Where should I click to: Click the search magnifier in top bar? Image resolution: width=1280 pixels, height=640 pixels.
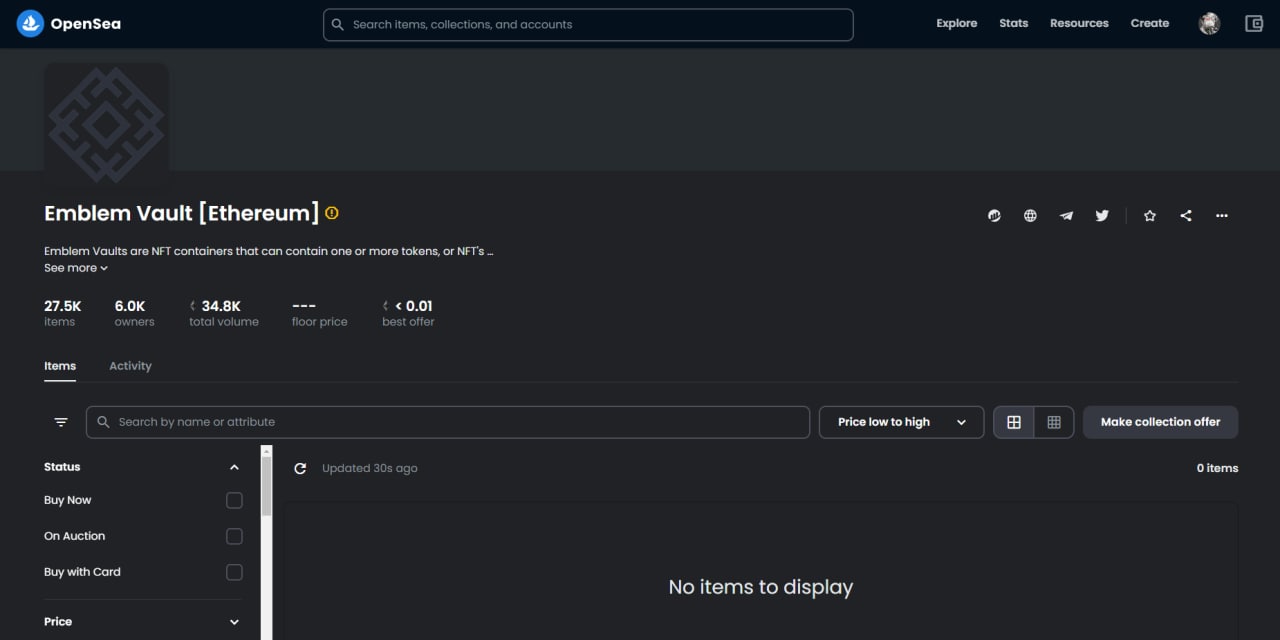pyautogui.click(x=338, y=25)
